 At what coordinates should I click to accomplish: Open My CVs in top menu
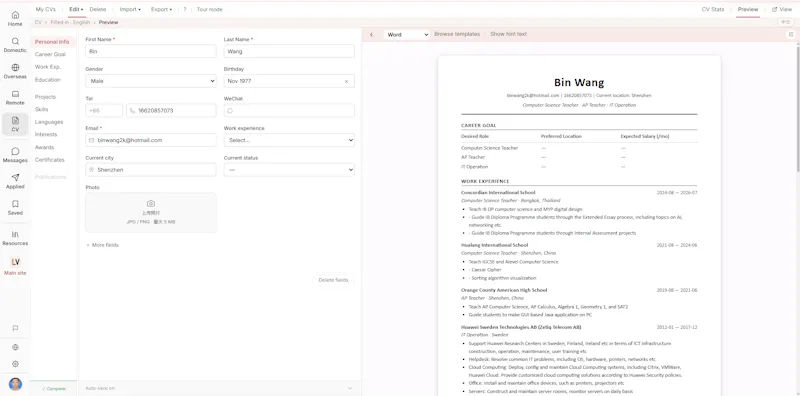coord(45,9)
